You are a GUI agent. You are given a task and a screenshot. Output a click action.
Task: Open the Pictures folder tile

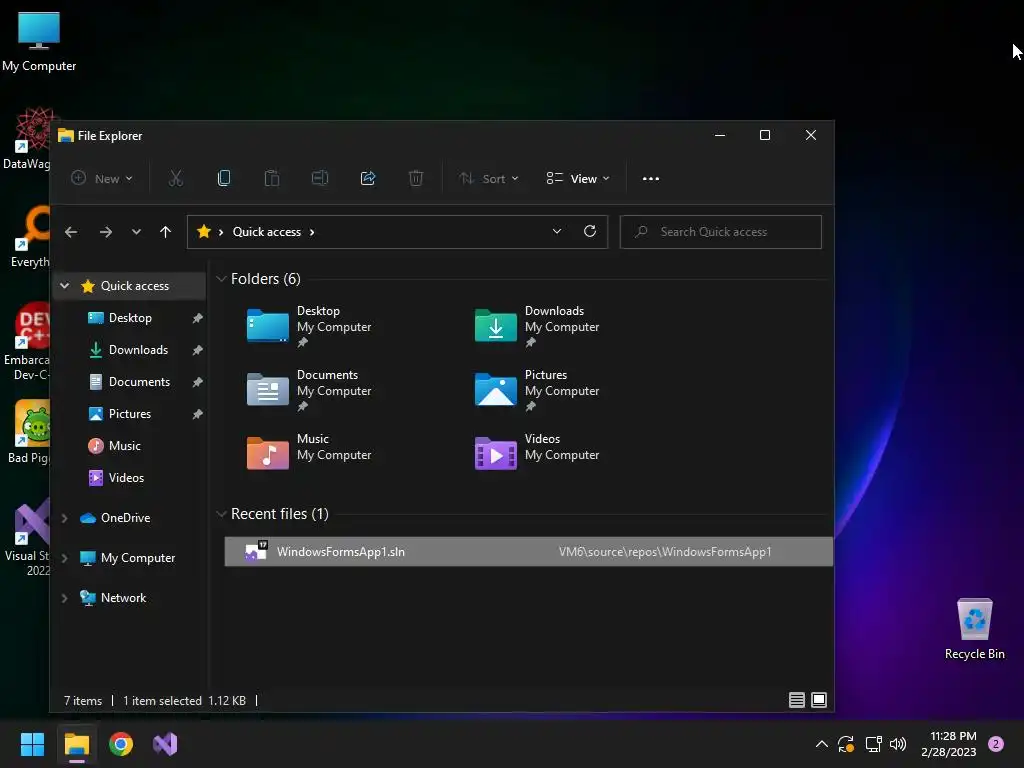[537, 390]
